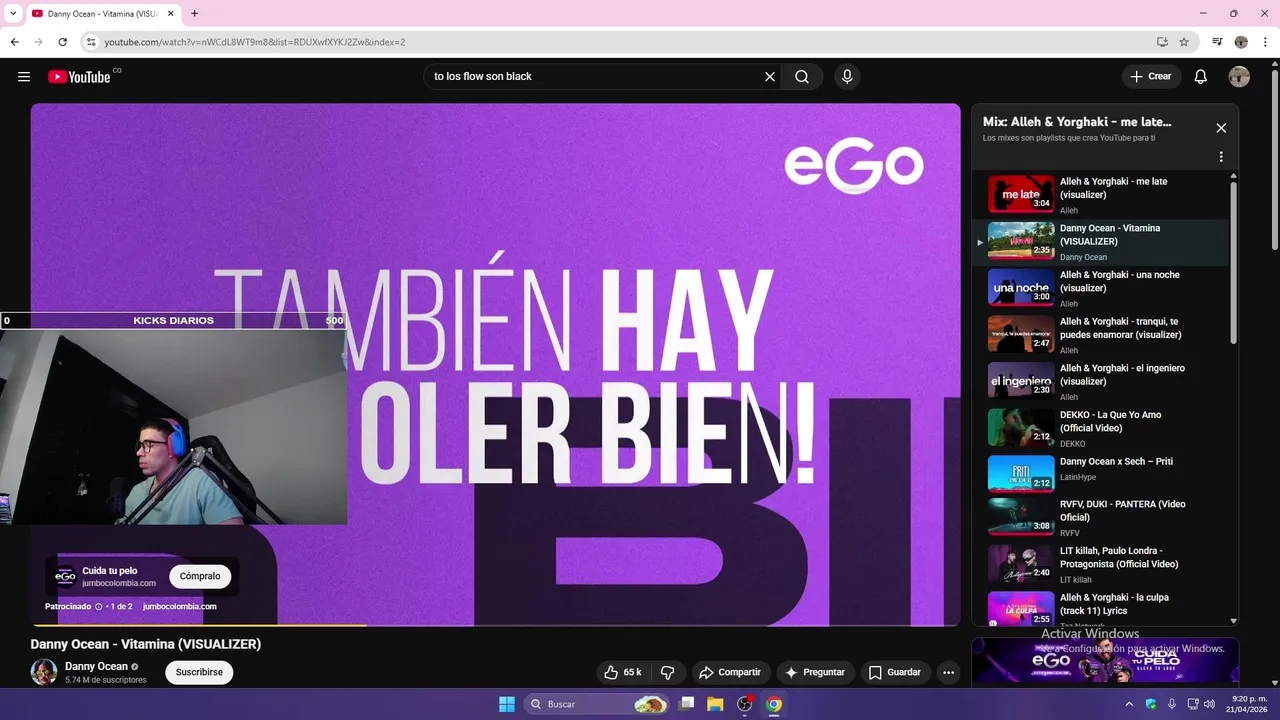
Task: Close the Danny Ocean - Vitamina tab
Action: [169, 14]
